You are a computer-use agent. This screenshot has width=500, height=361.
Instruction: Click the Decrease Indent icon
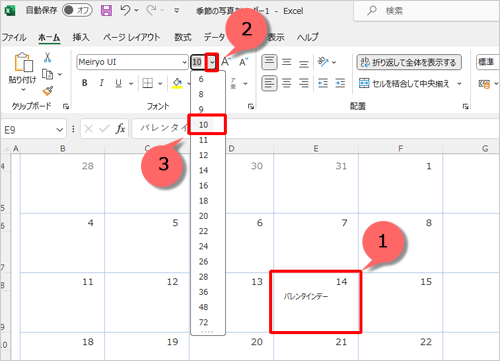(323, 83)
